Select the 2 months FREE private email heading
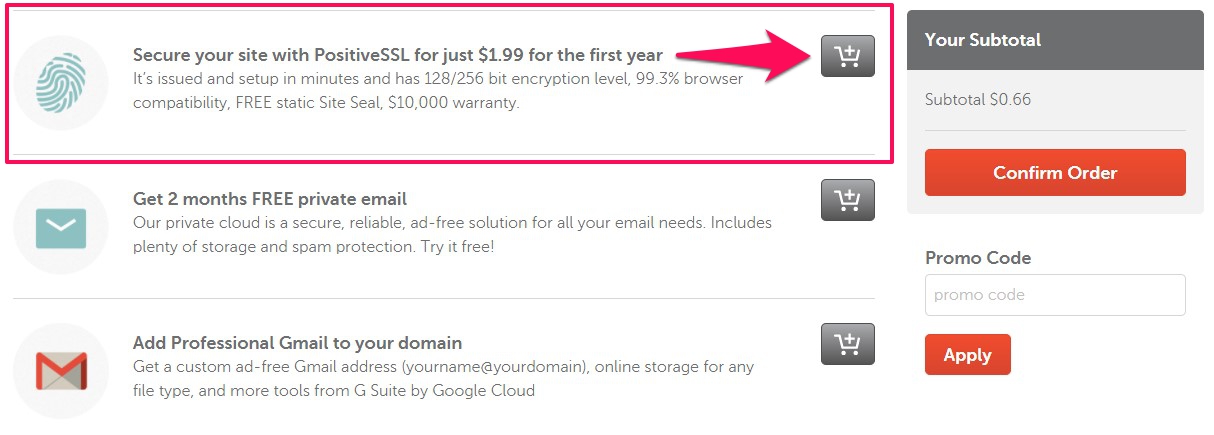 coord(270,199)
